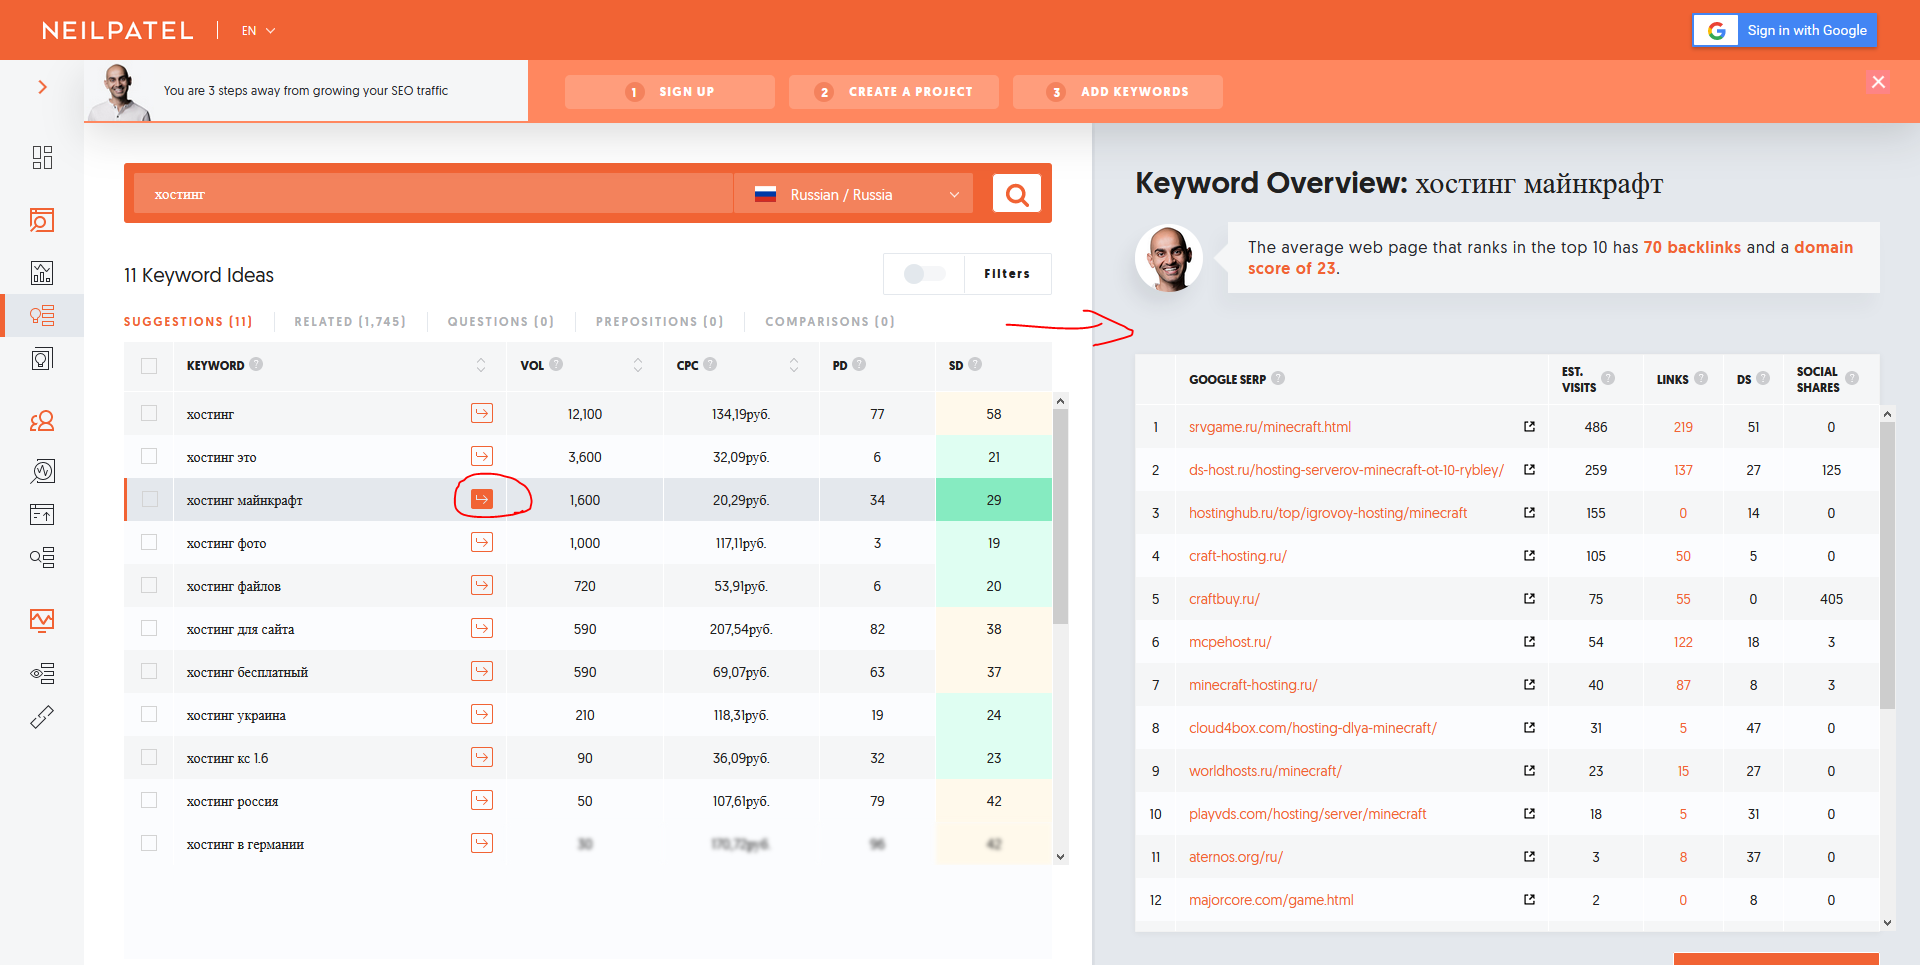Viewport: 1920px width, 965px height.
Task: Open the EN language selector
Action: point(258,31)
